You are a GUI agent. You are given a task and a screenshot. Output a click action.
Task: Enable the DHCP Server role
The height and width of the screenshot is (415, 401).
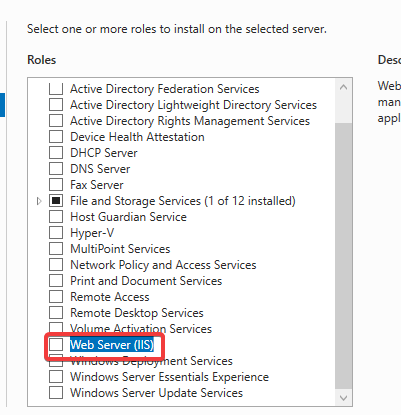tap(56, 153)
